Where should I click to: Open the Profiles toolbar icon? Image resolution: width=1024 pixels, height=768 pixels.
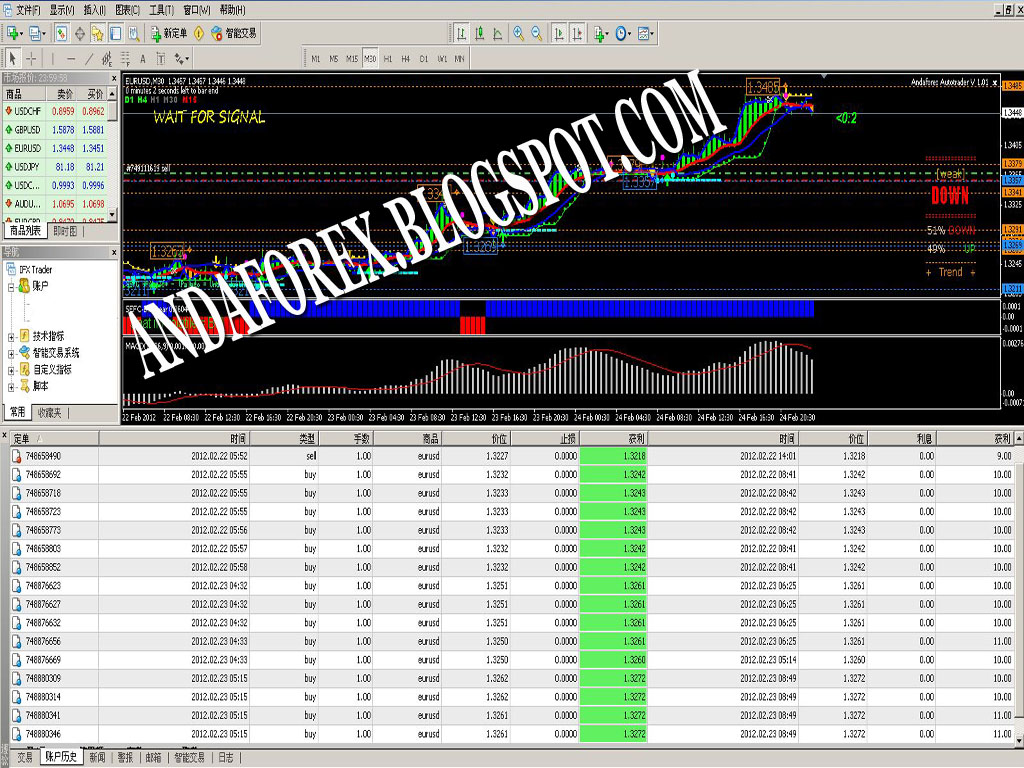(x=35, y=33)
